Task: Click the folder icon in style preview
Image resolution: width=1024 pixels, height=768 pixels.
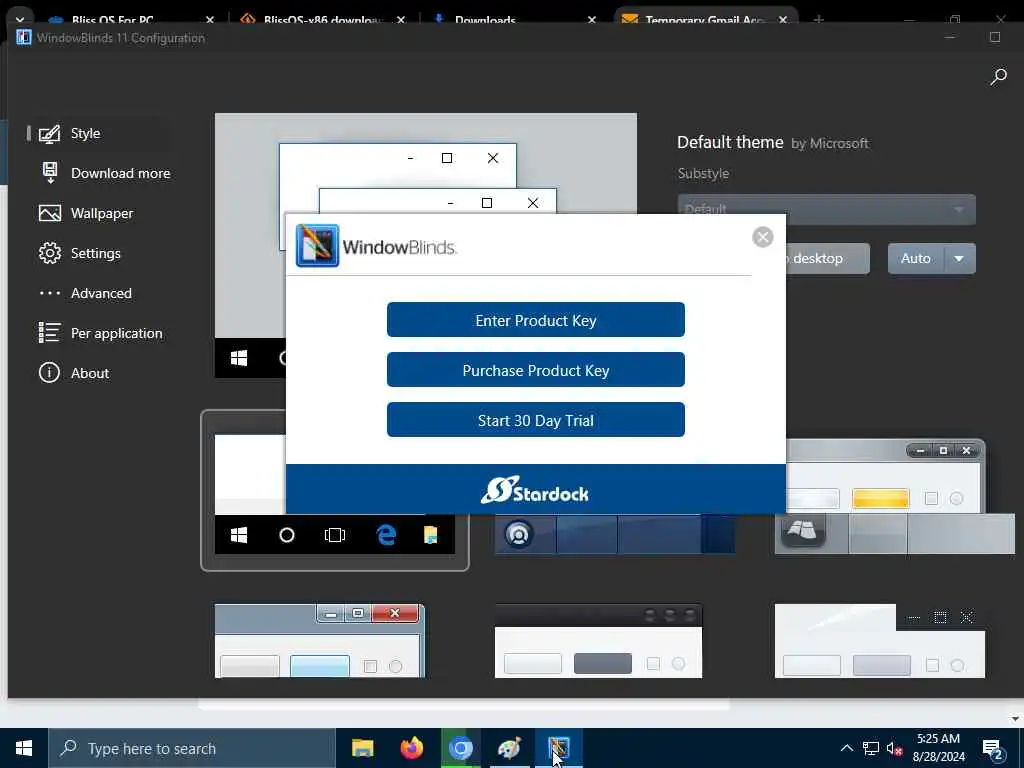Action: pyautogui.click(x=430, y=535)
